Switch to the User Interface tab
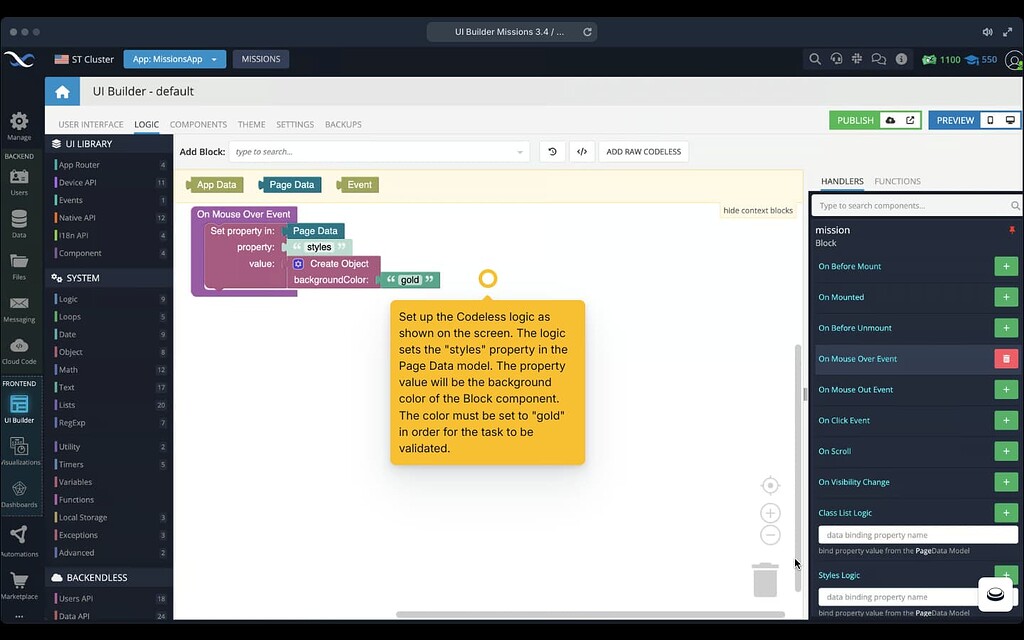The width and height of the screenshot is (1024, 640). coord(91,124)
